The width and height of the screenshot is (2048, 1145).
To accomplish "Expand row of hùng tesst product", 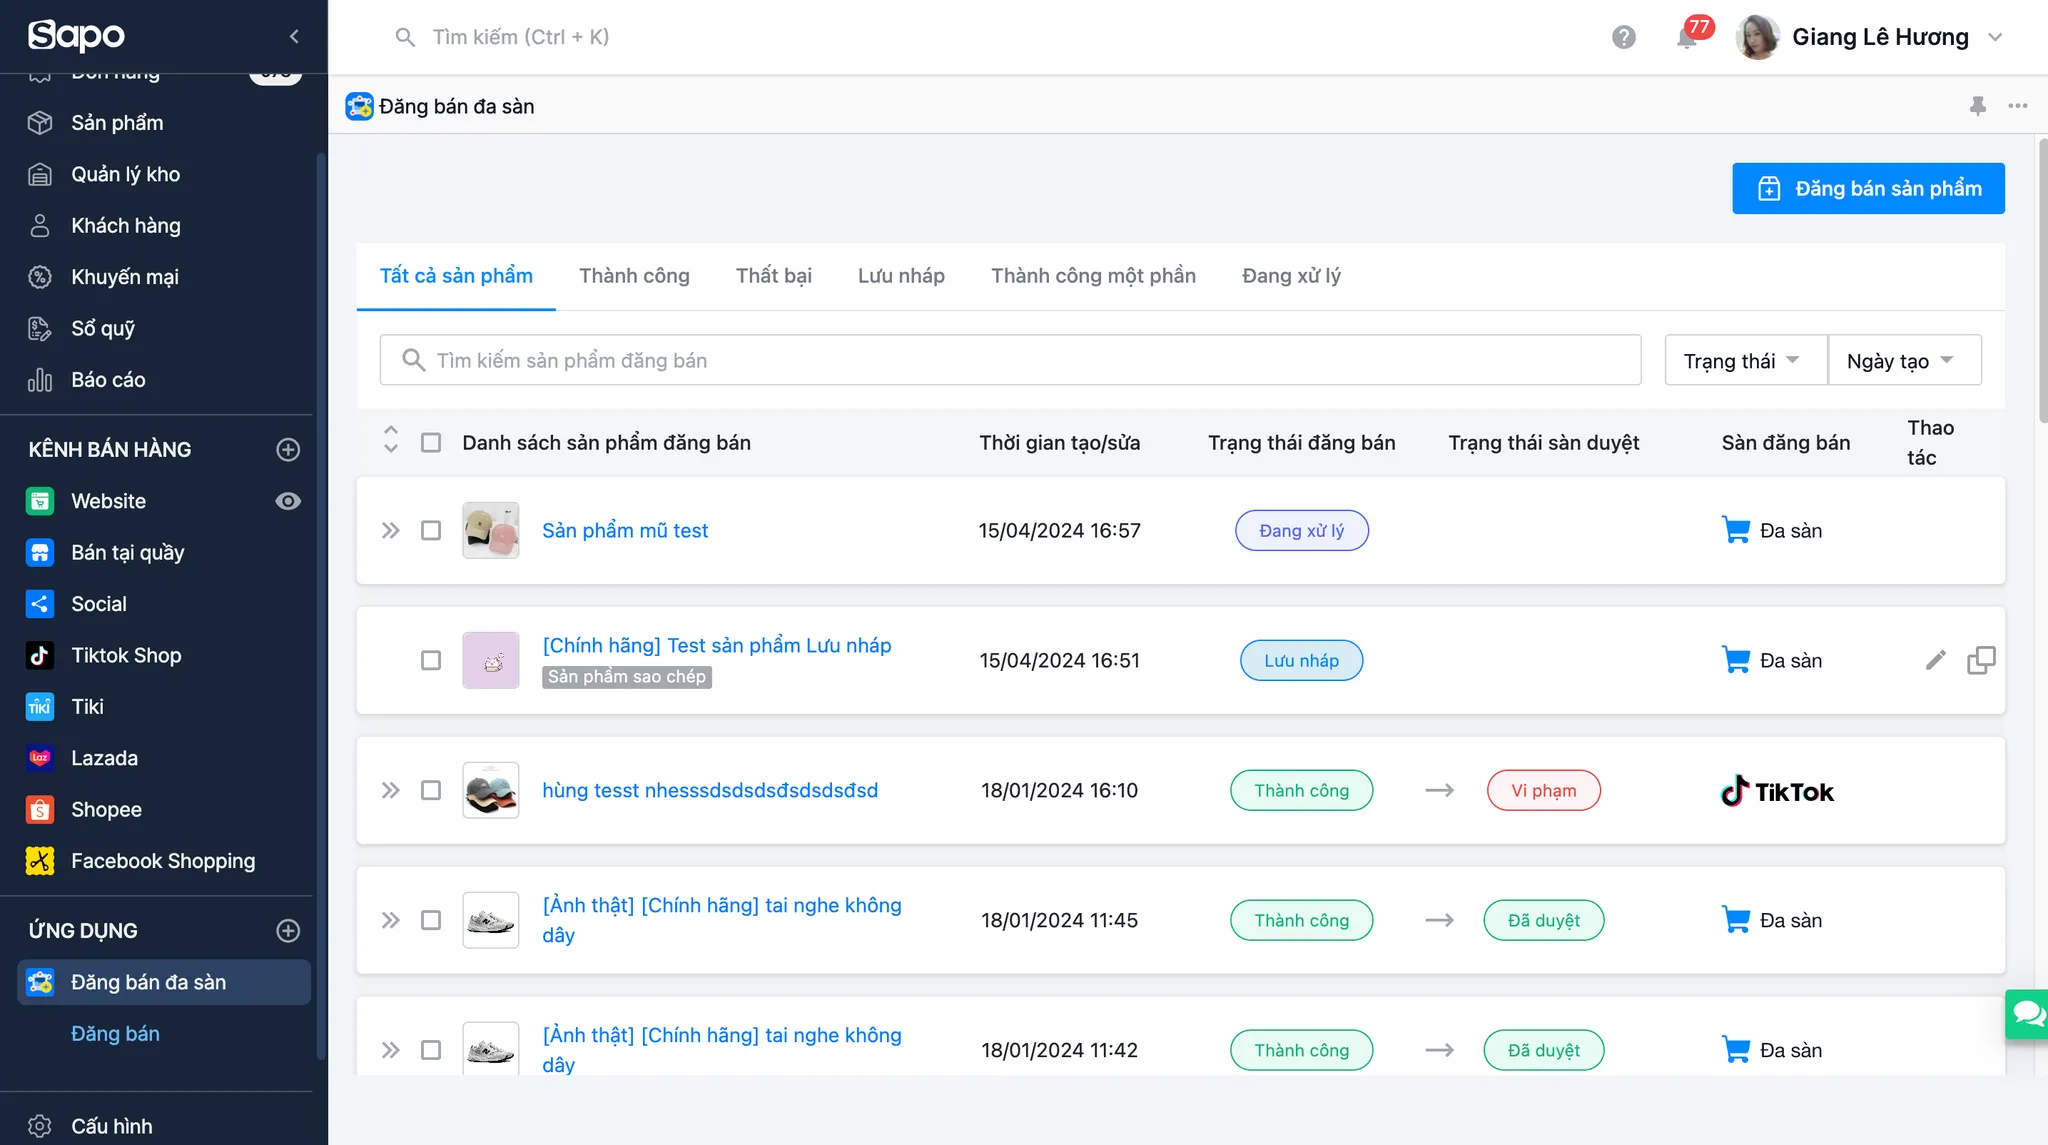I will (x=390, y=790).
